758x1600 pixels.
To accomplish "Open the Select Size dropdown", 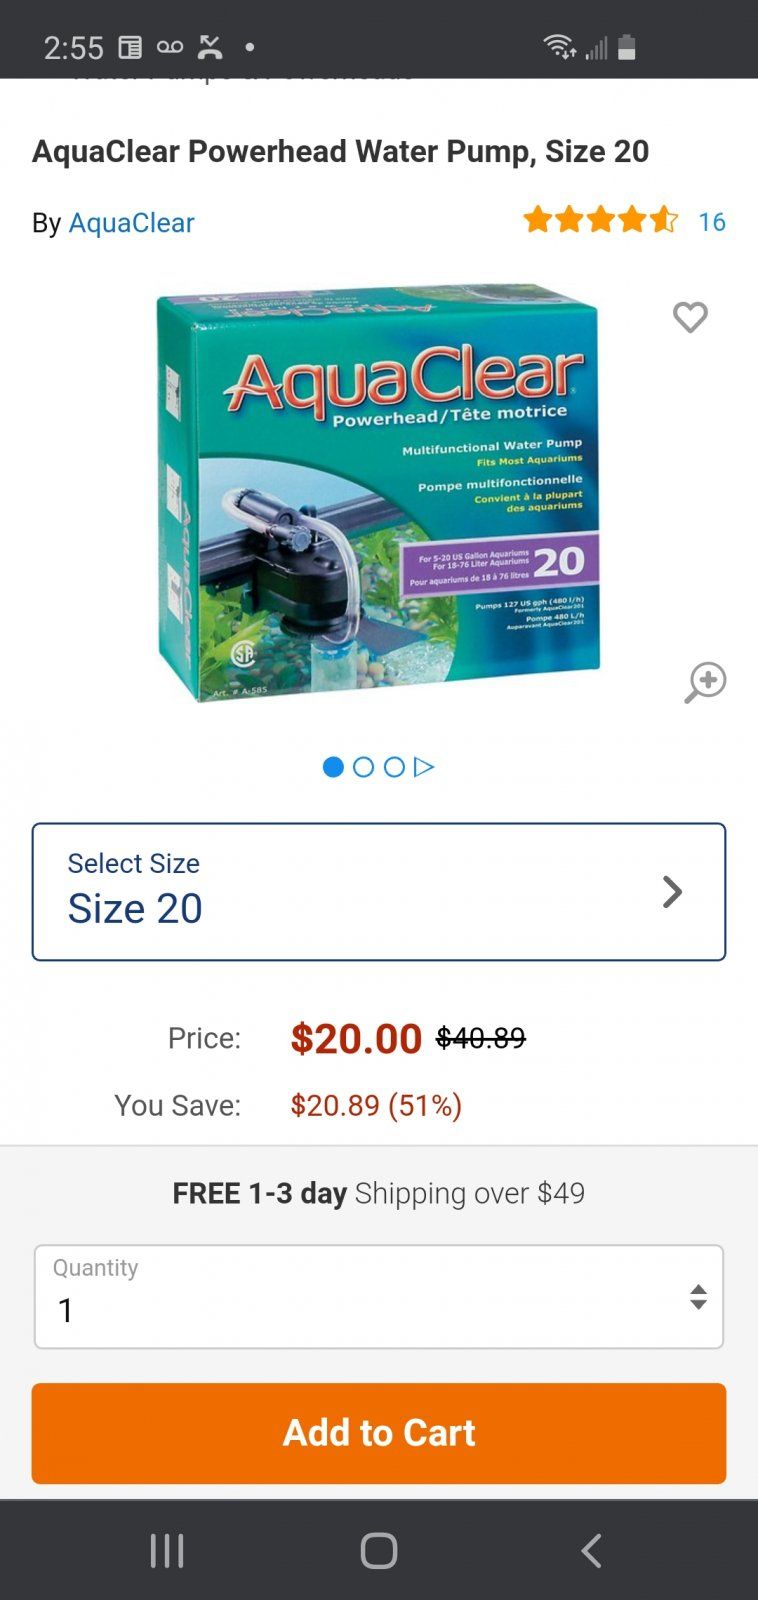I will click(379, 892).
